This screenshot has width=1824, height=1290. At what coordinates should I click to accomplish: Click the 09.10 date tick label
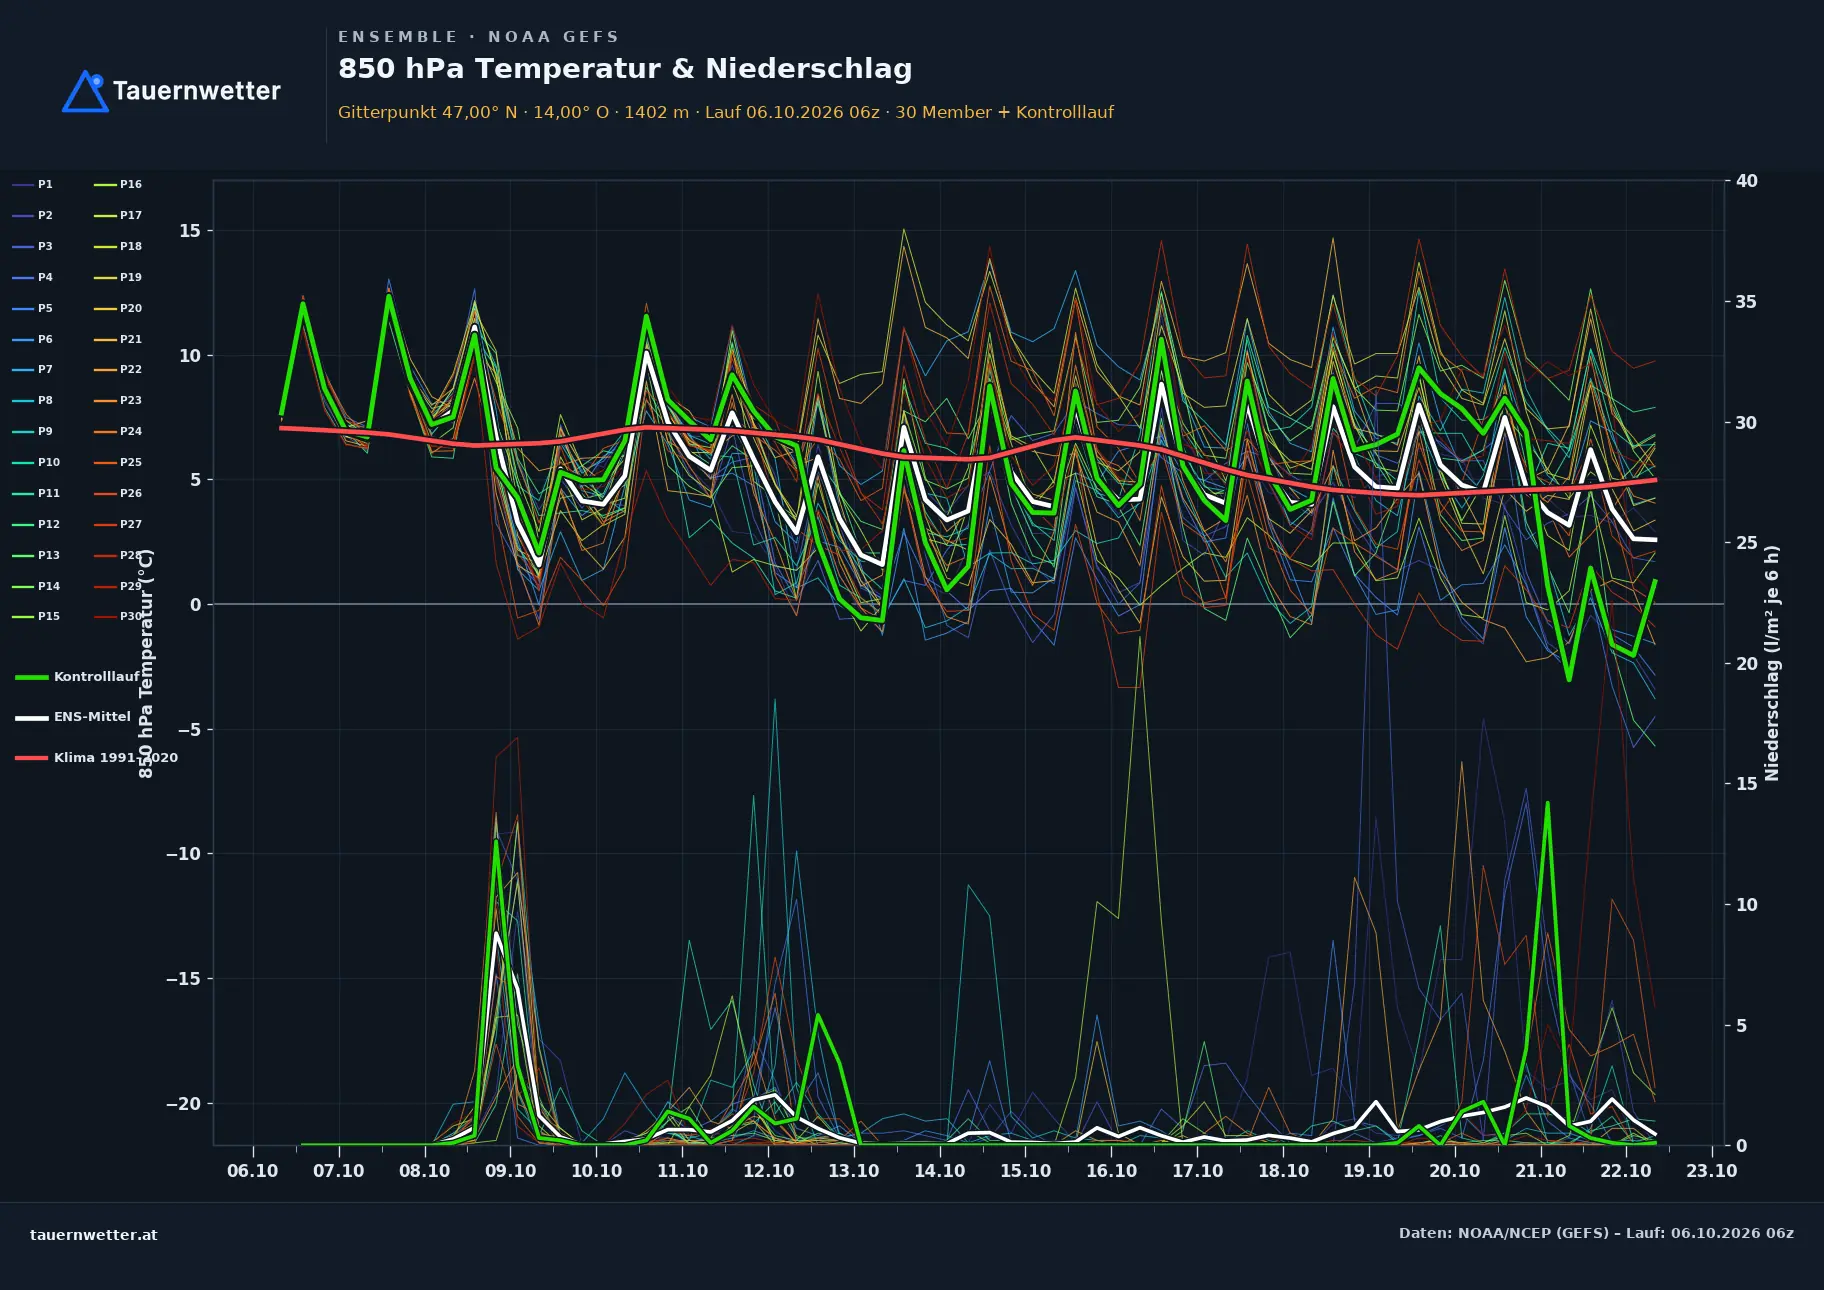pyautogui.click(x=510, y=1171)
